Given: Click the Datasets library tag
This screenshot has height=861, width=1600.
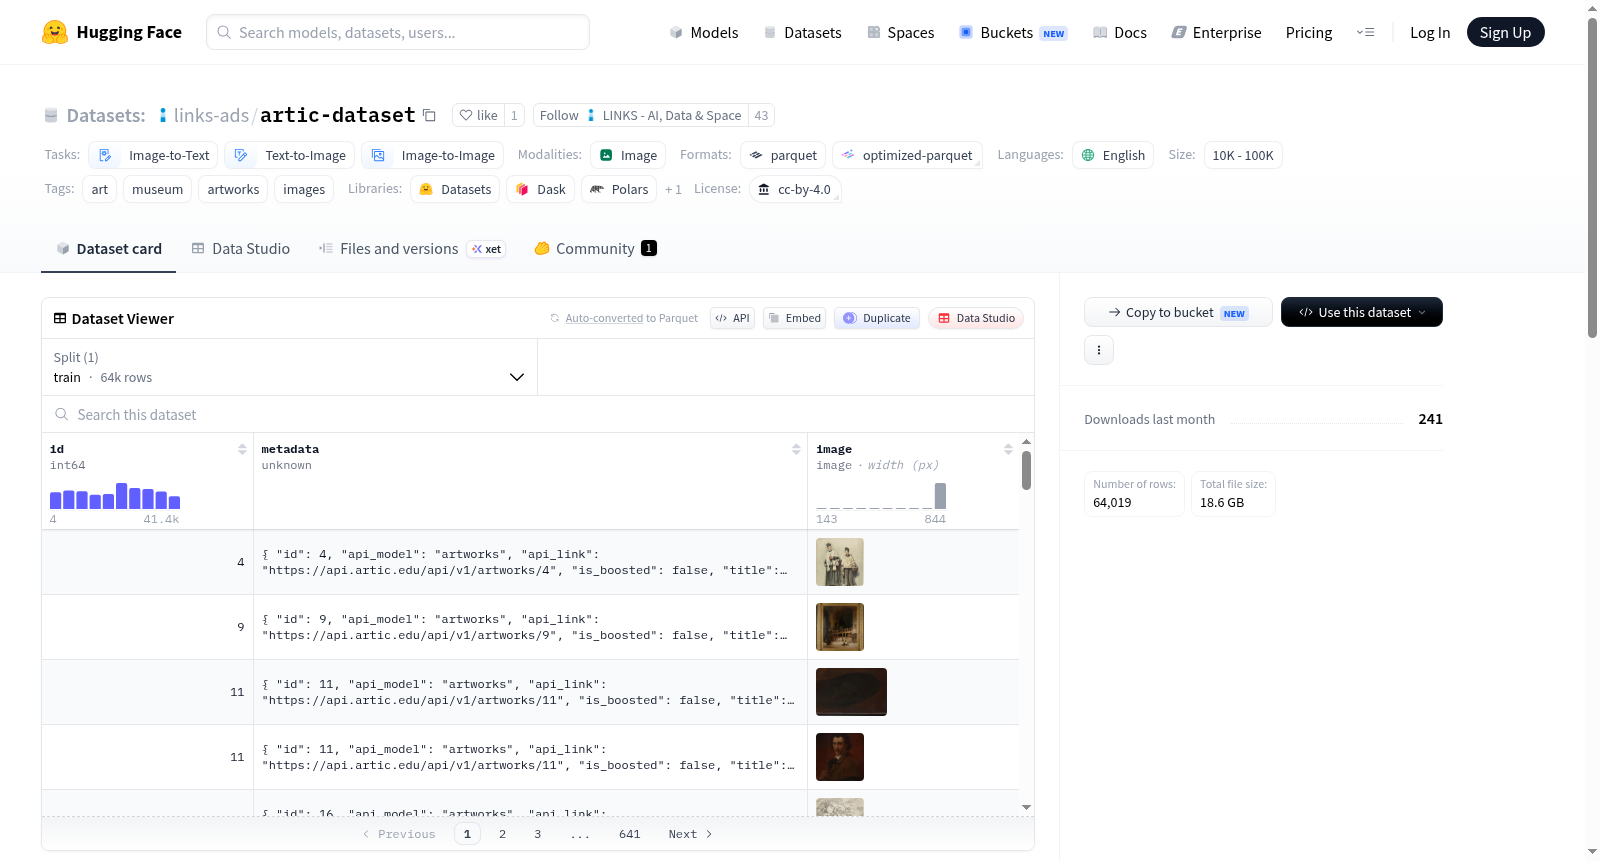Looking at the screenshot, I should click(455, 189).
